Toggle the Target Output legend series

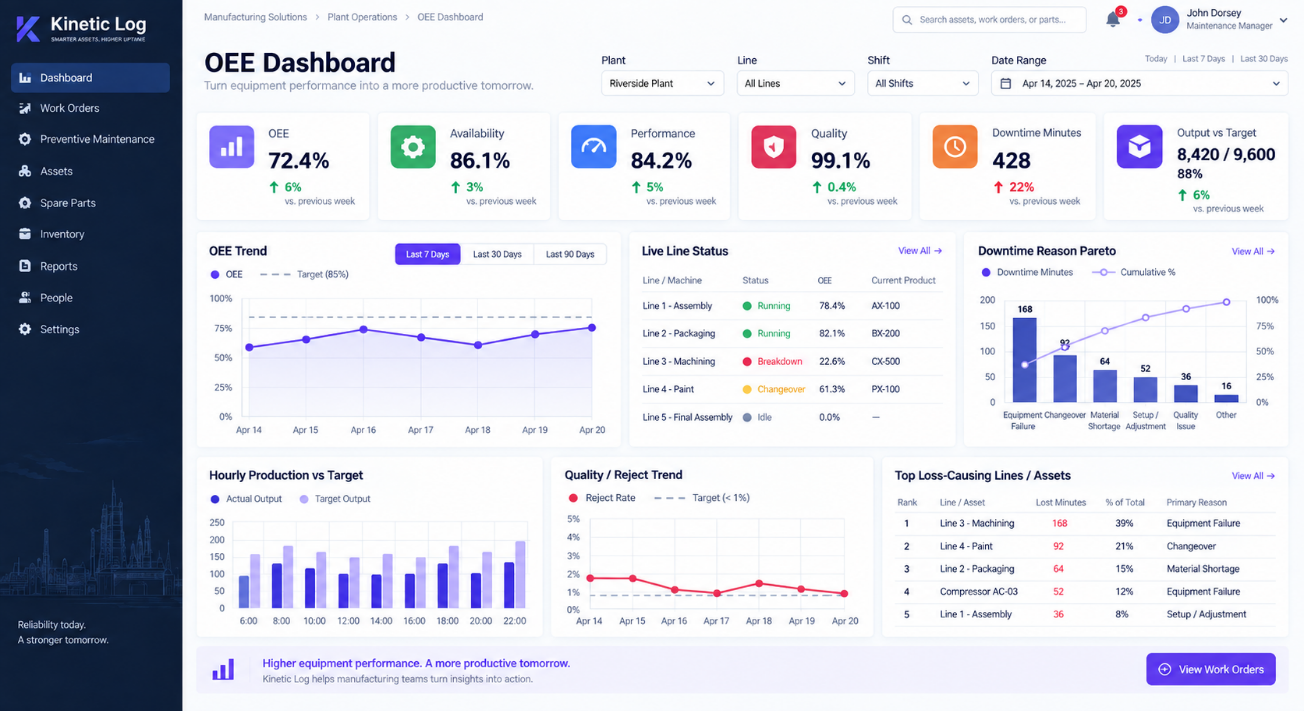point(335,499)
